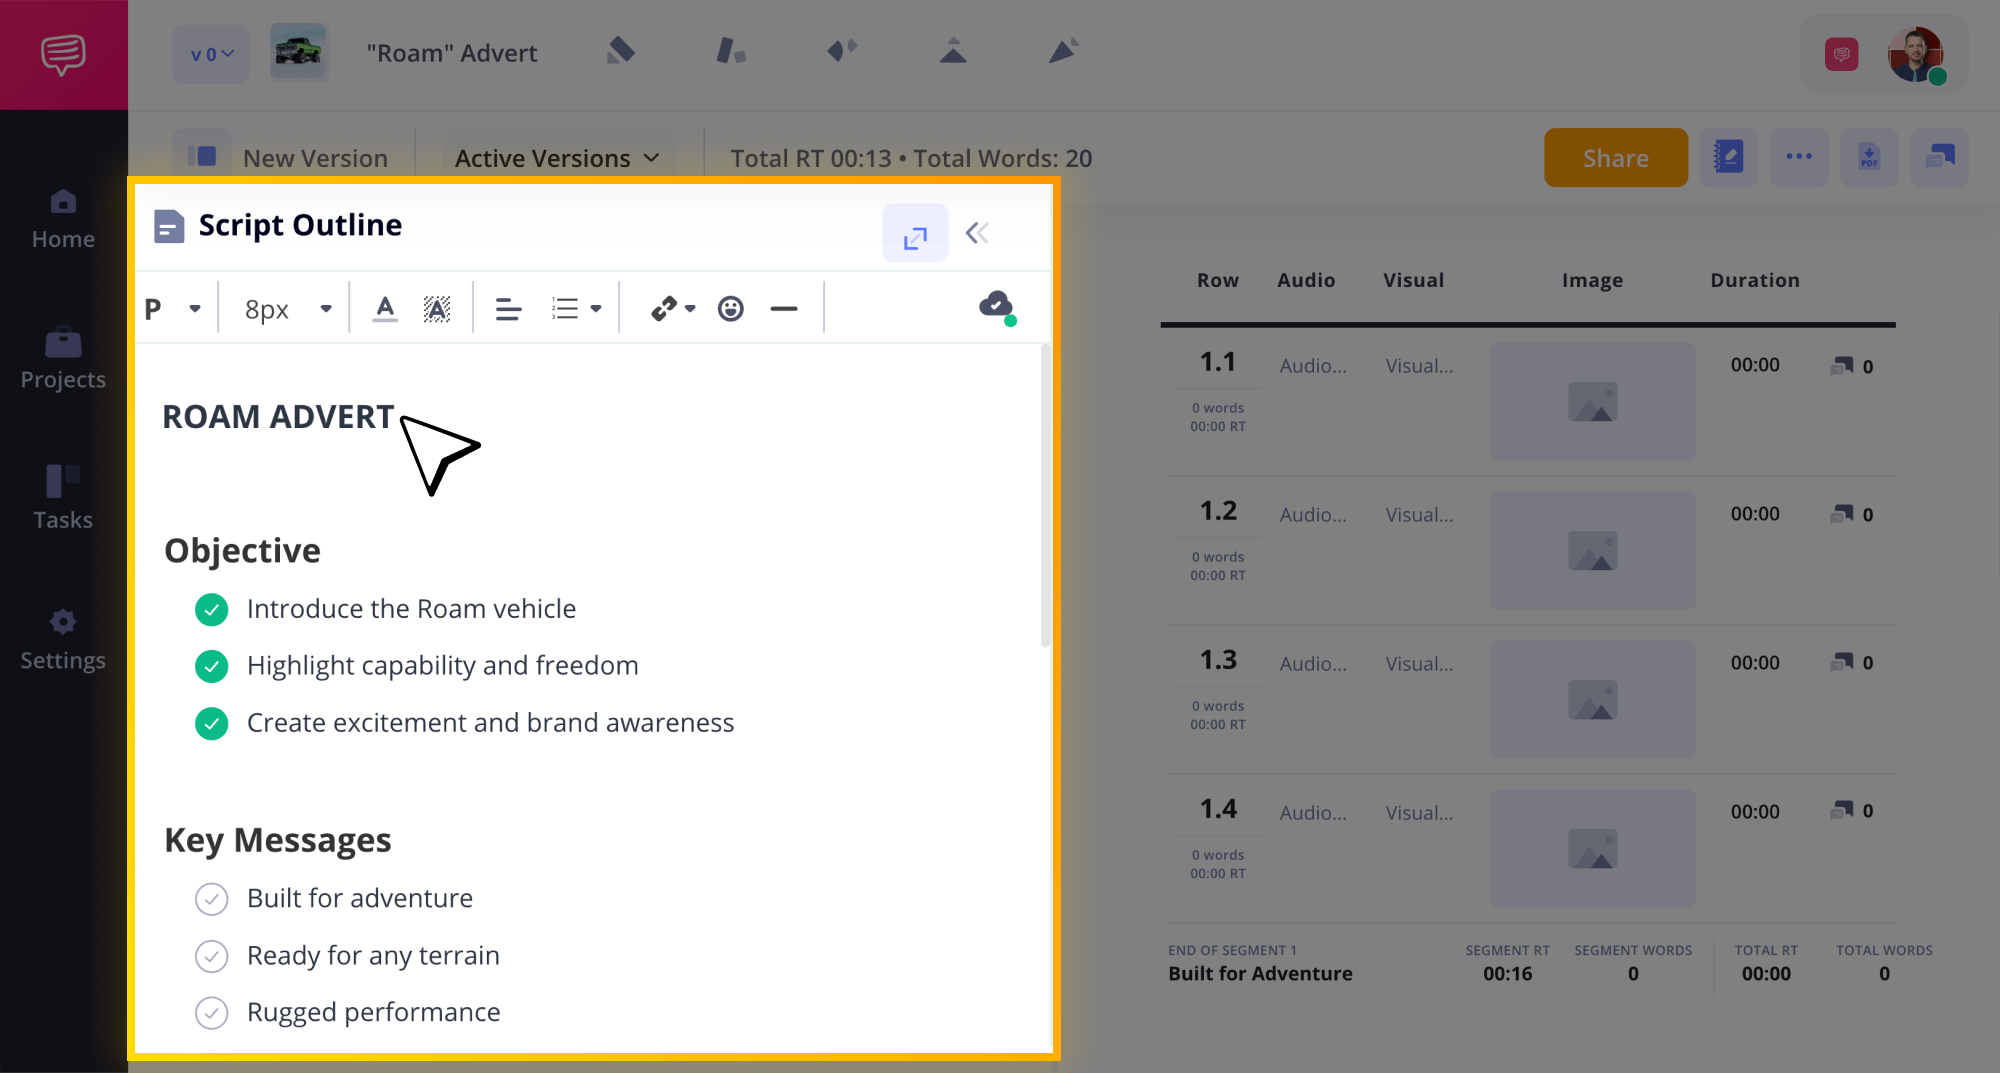The height and width of the screenshot is (1073, 2000).
Task: Check the Ready for any terrain item
Action: [211, 956]
